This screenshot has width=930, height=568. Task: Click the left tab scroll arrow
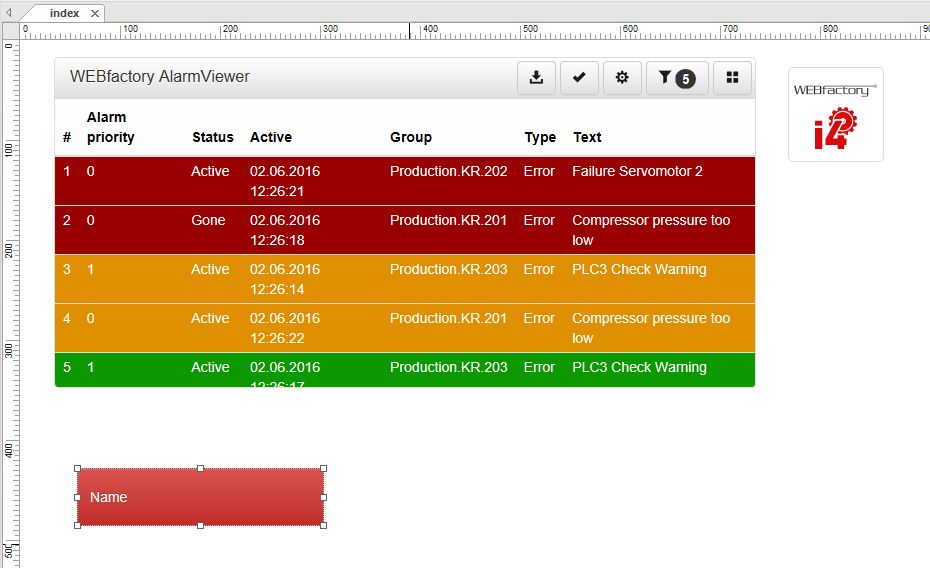pyautogui.click(x=9, y=12)
